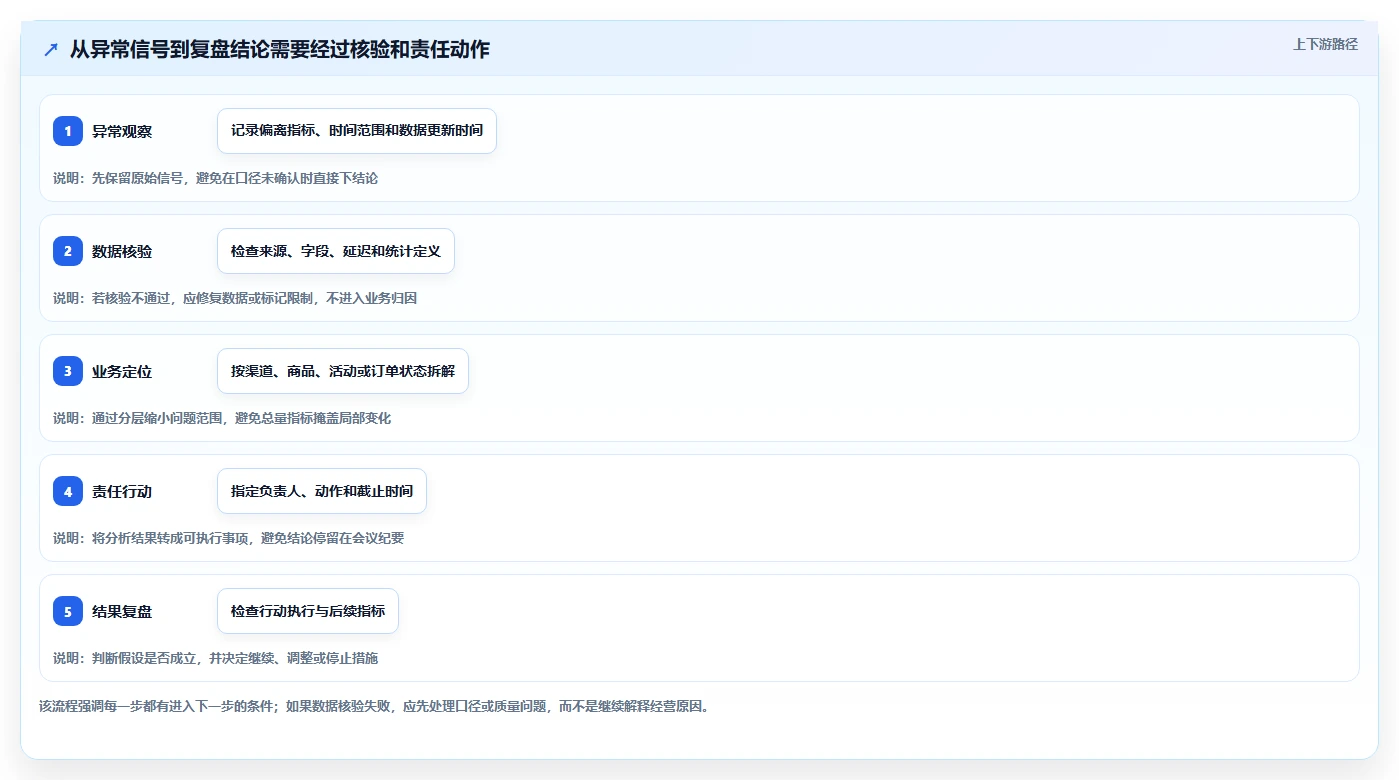Image resolution: width=1399 pixels, height=780 pixels.
Task: Click the 指定负责人、动作和截止时间 chip
Action: pos(322,491)
